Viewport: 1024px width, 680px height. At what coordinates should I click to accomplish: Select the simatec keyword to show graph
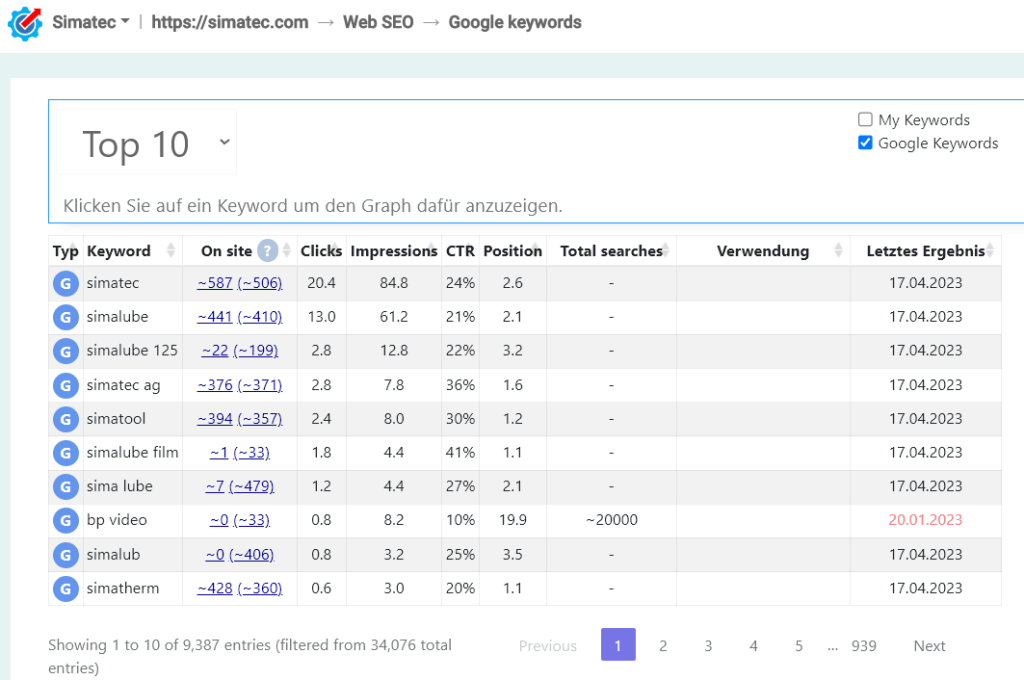point(113,283)
